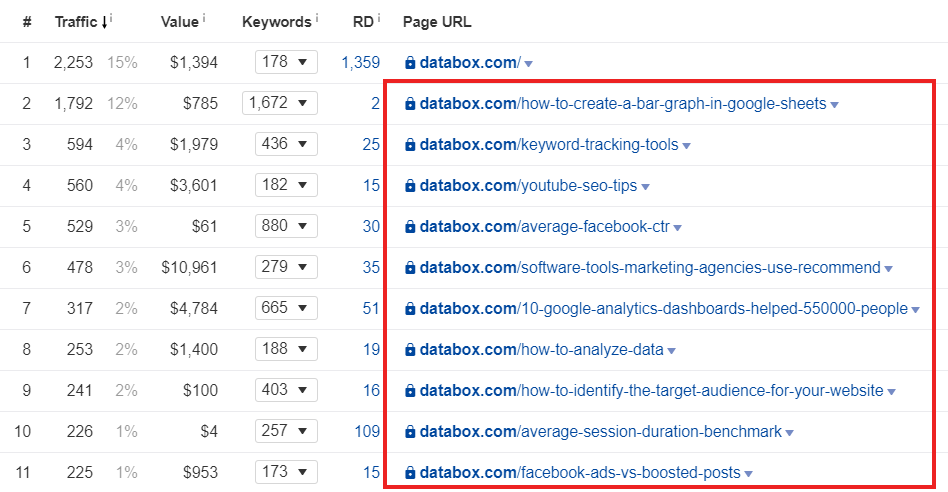The height and width of the screenshot is (492, 948).
Task: Click the lock icon for databox.com homepage row
Action: (409, 63)
